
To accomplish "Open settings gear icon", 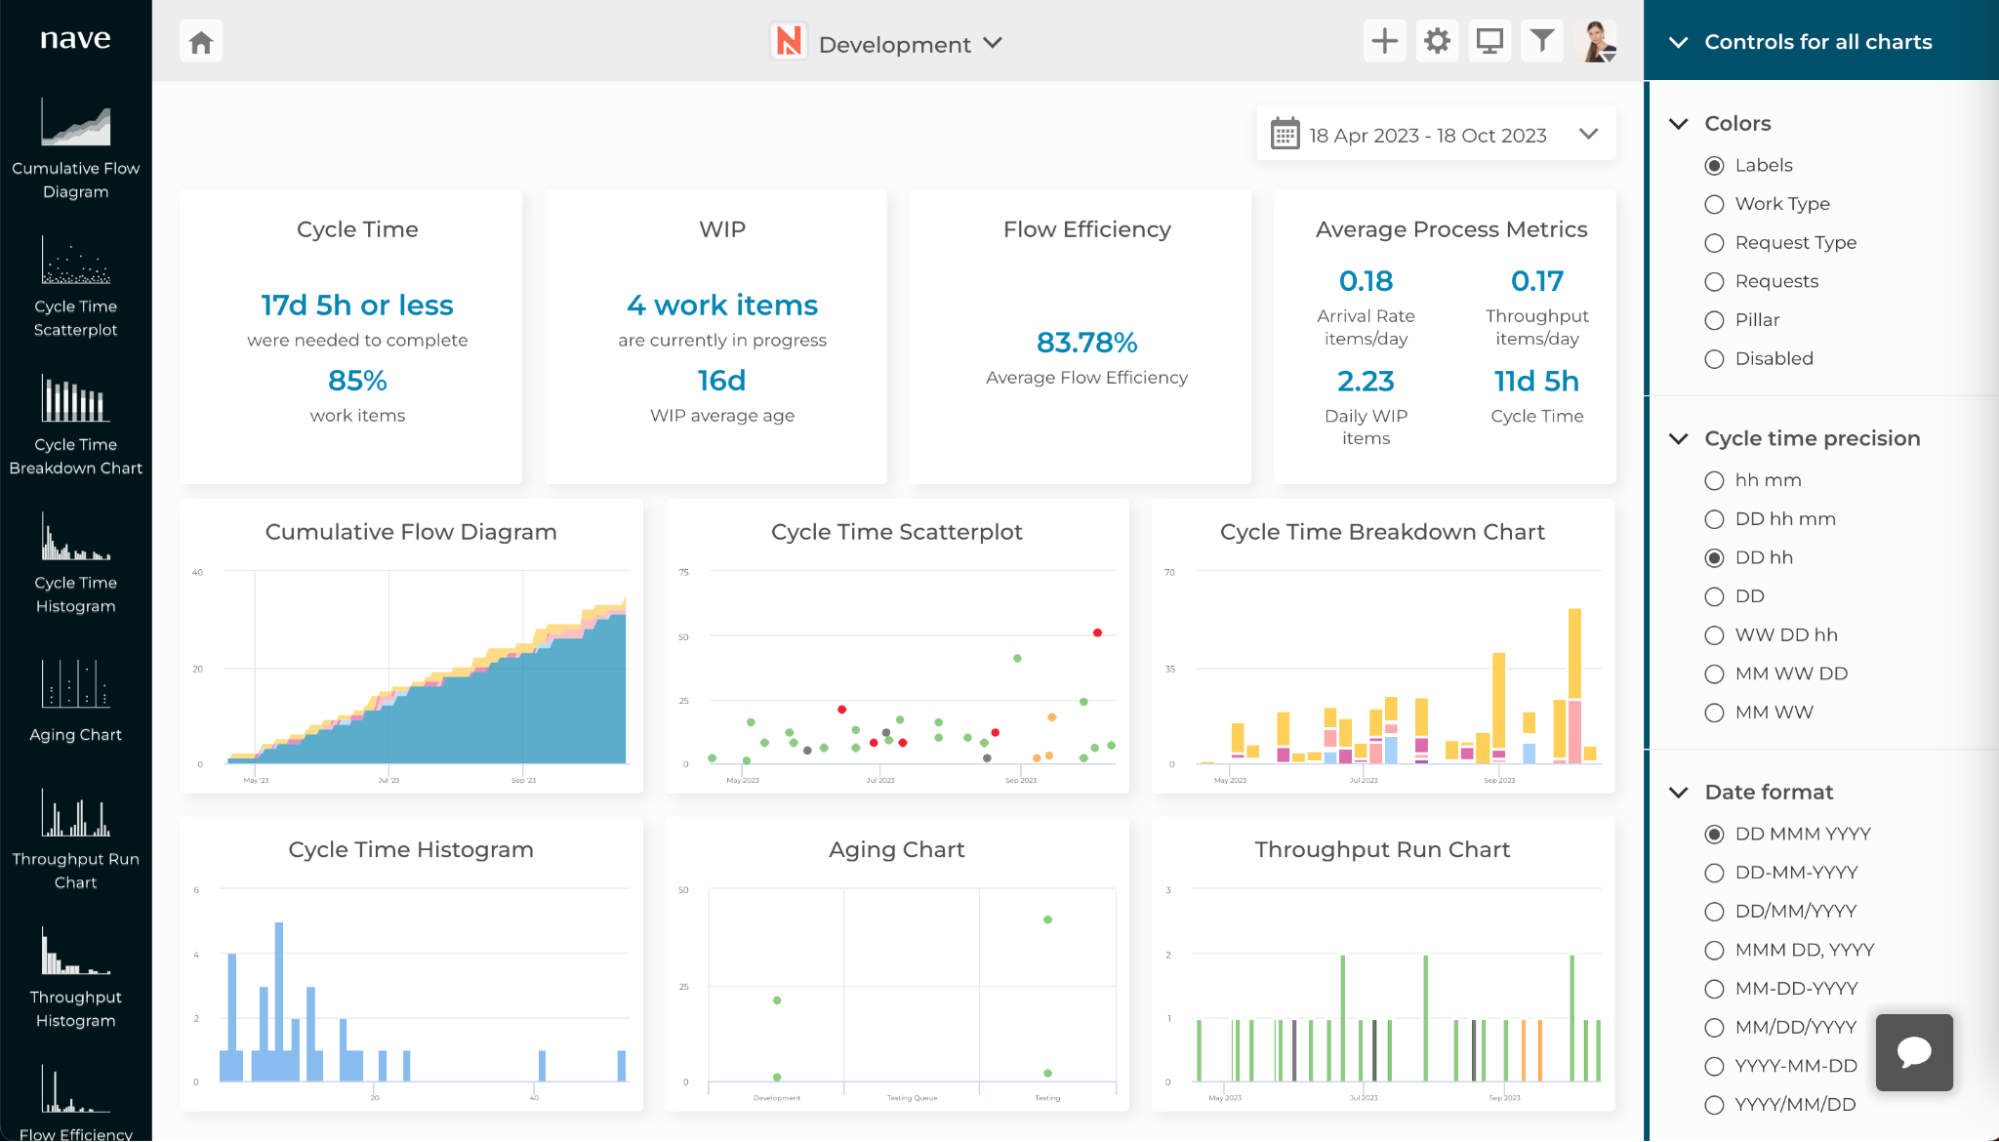I will 1437,42.
